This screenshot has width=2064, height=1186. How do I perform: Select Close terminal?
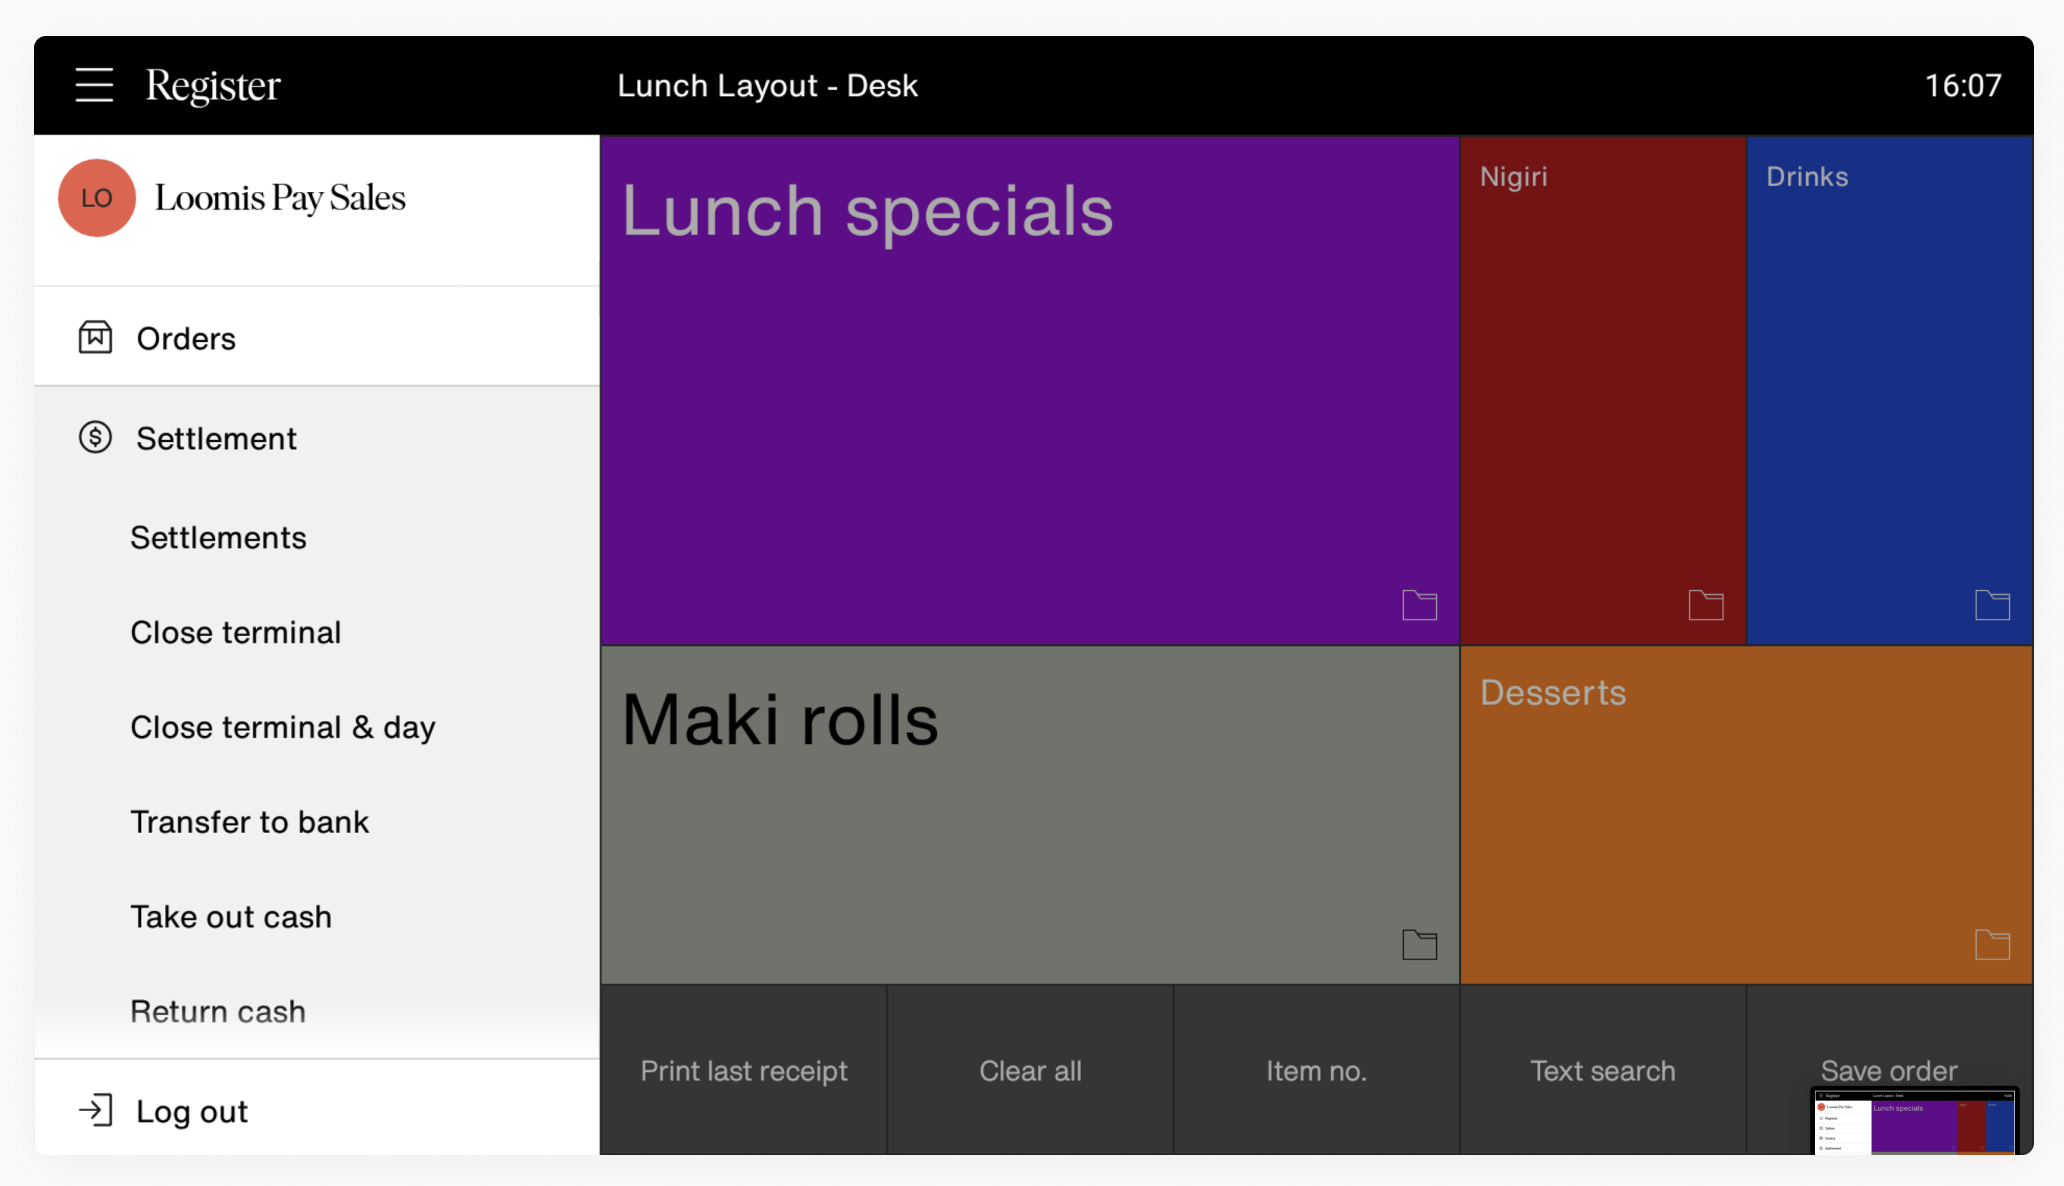(x=236, y=632)
